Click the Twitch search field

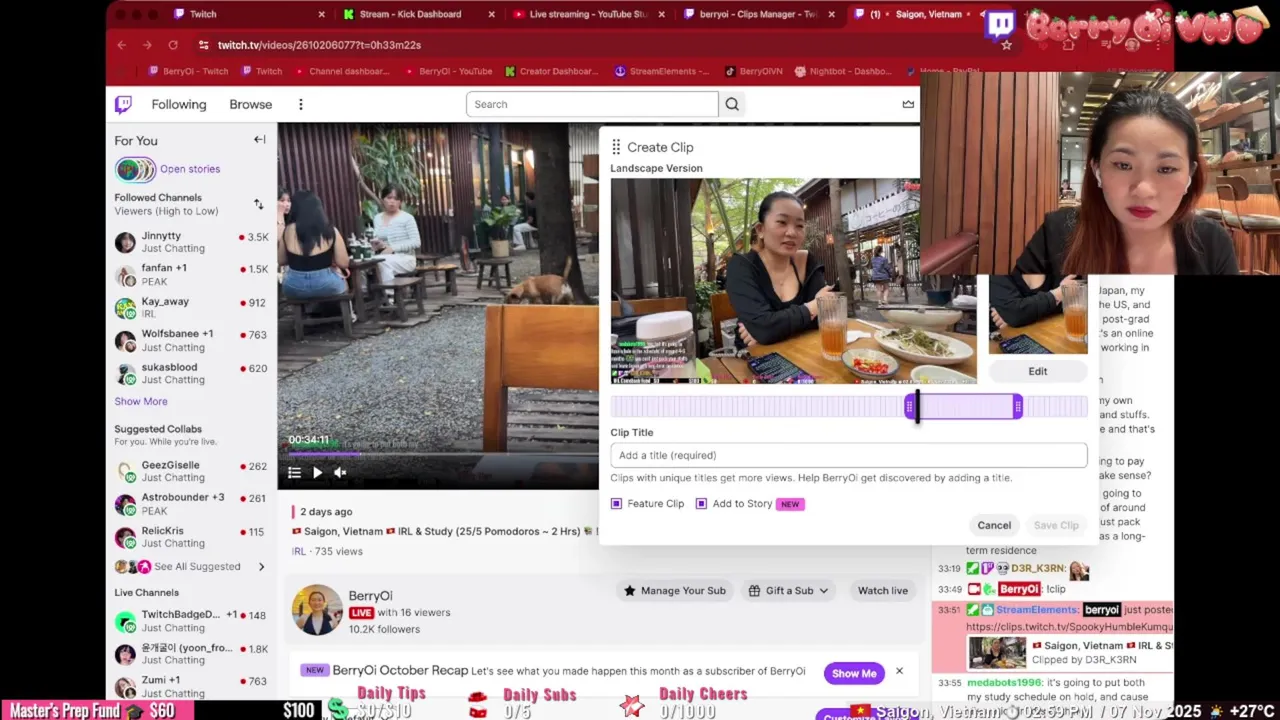592,104
